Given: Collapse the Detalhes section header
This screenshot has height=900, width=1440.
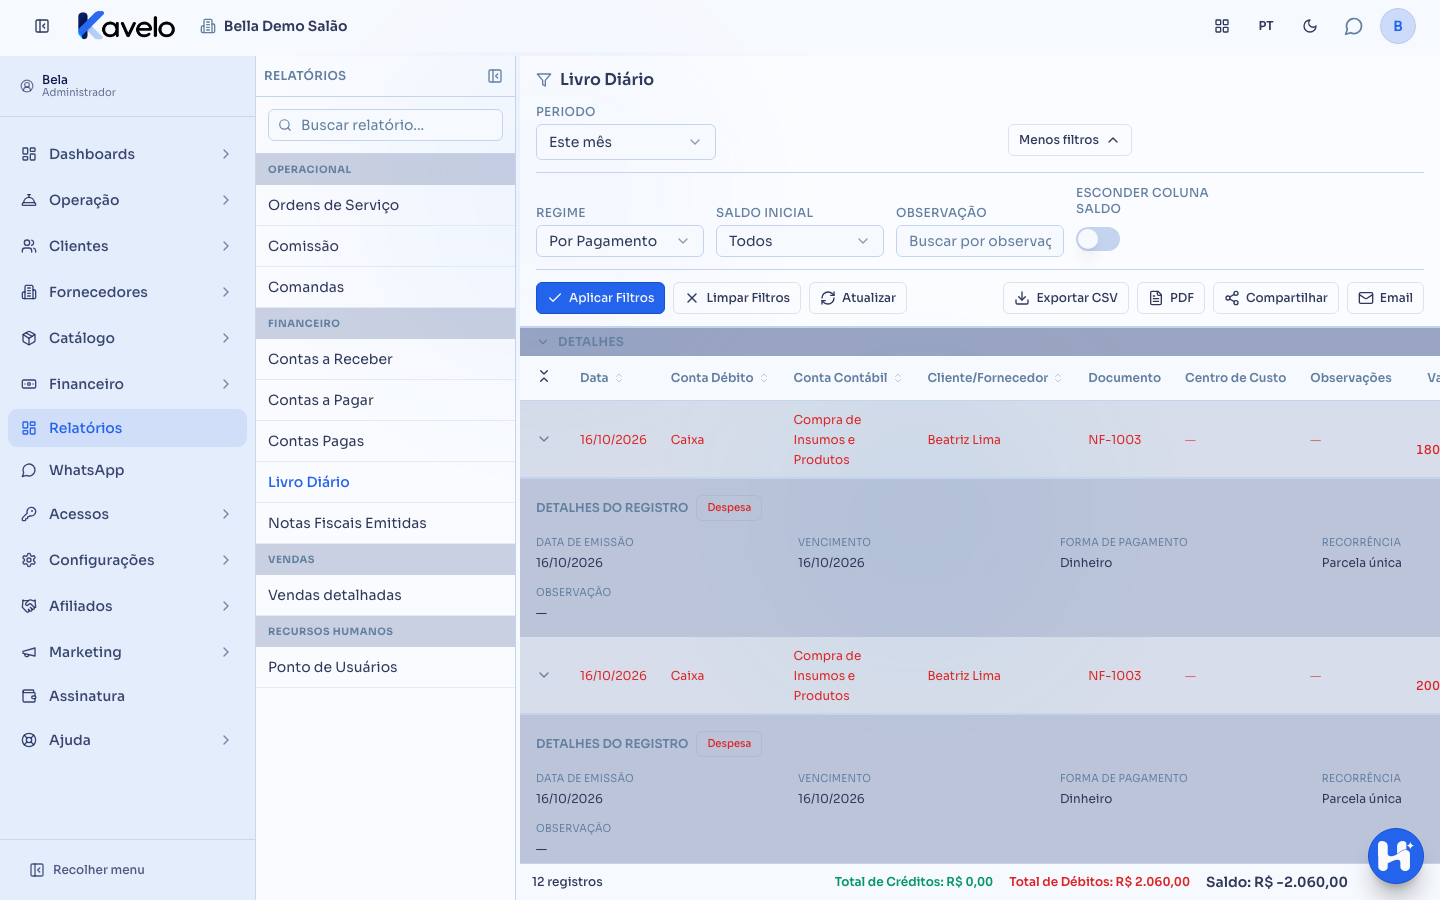Looking at the screenshot, I should (980, 342).
